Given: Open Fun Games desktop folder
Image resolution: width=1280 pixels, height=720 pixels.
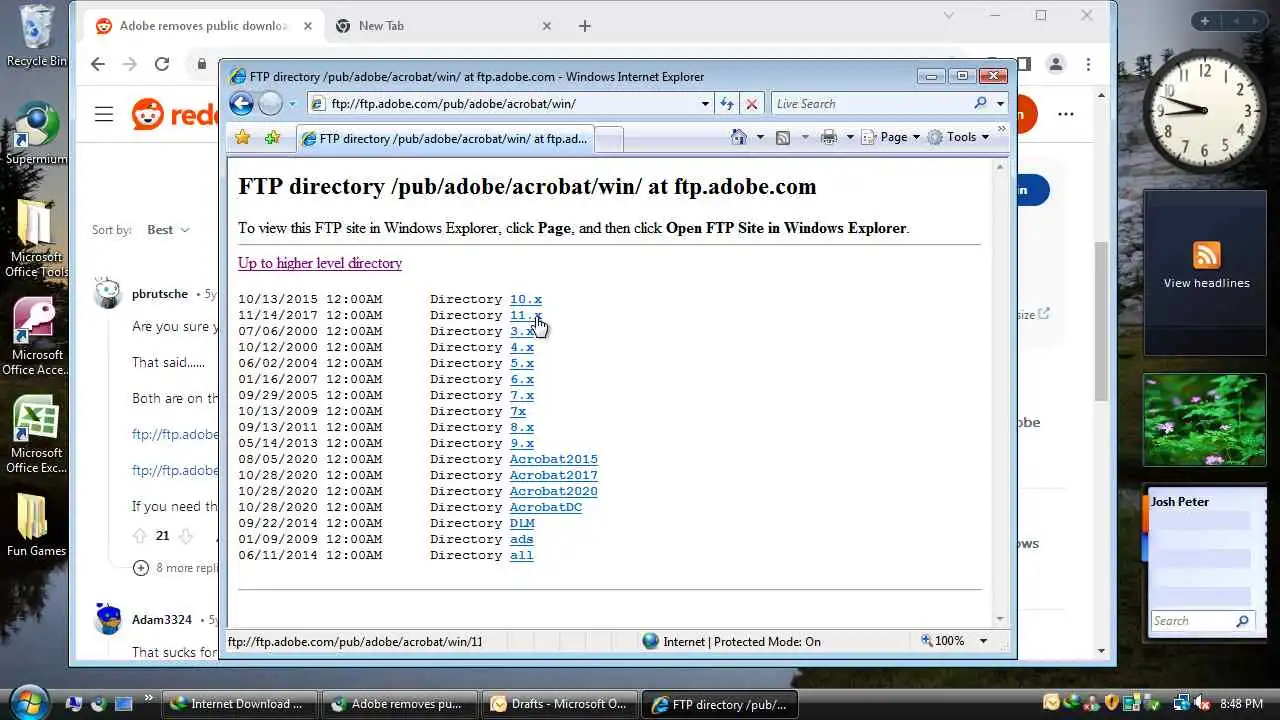Looking at the screenshot, I should 37,523.
